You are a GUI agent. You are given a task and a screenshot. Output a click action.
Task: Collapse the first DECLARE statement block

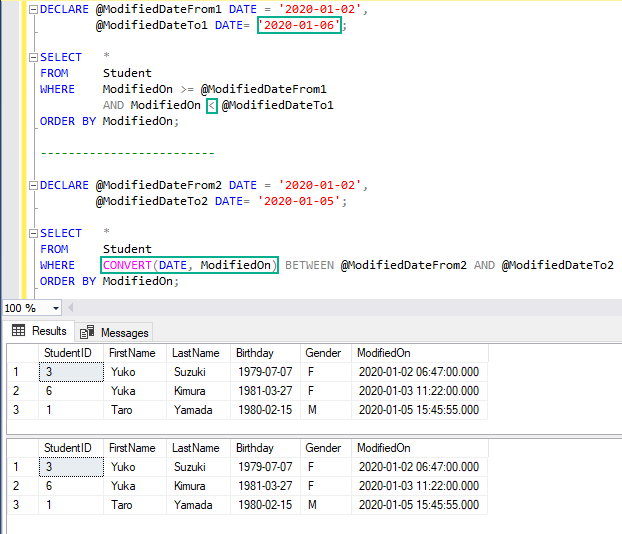coord(34,10)
